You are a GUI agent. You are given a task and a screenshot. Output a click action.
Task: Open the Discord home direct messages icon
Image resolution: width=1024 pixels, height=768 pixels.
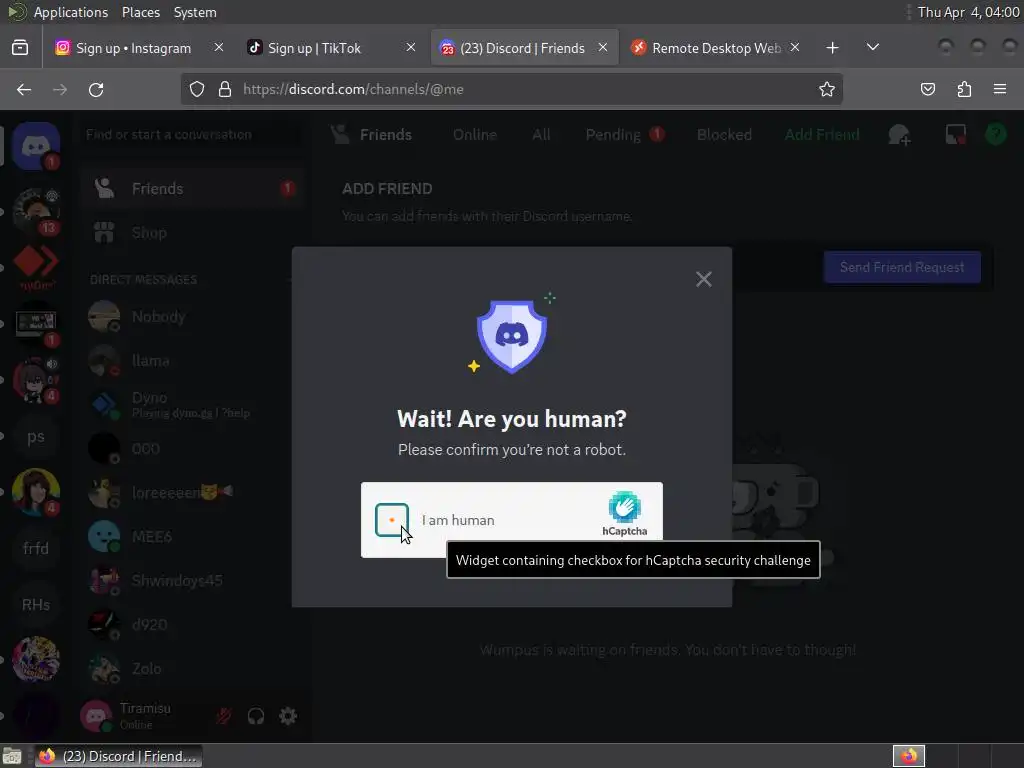click(36, 146)
